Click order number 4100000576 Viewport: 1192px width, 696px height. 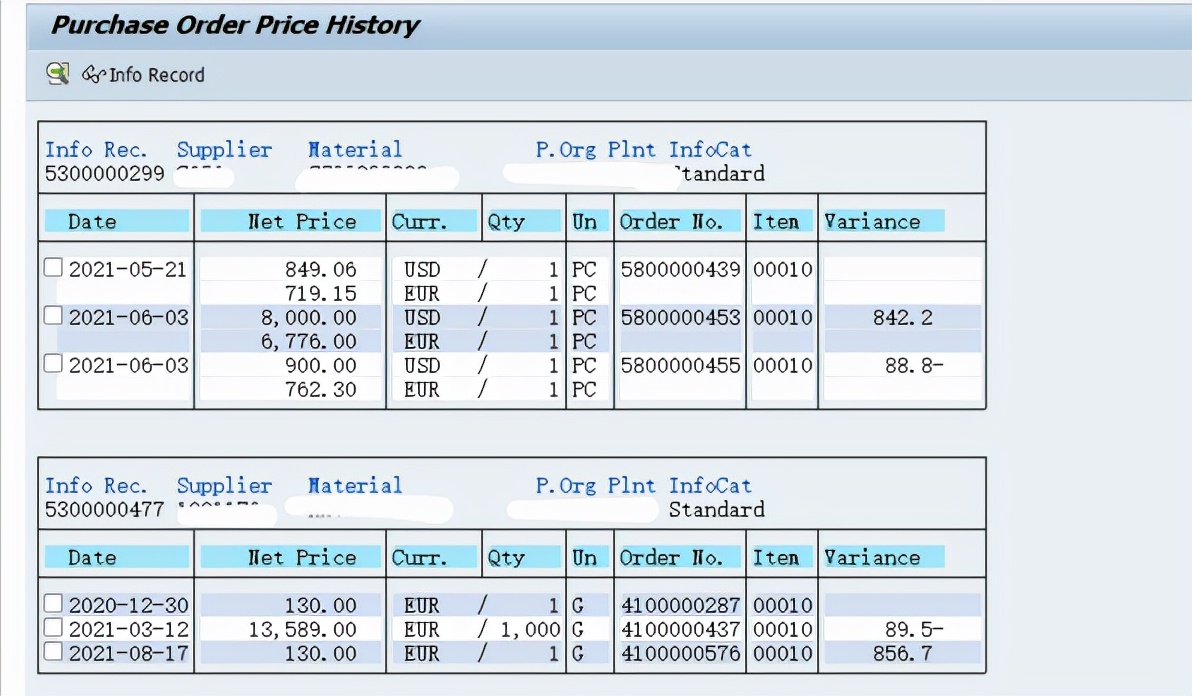pyautogui.click(x=680, y=654)
